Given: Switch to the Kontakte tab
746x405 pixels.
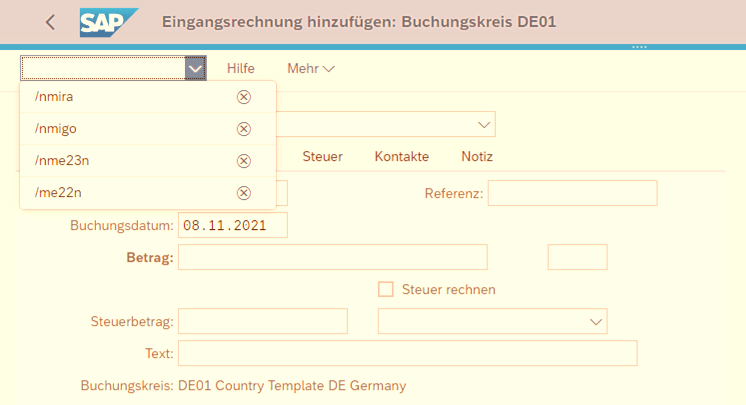Looking at the screenshot, I should tap(401, 157).
